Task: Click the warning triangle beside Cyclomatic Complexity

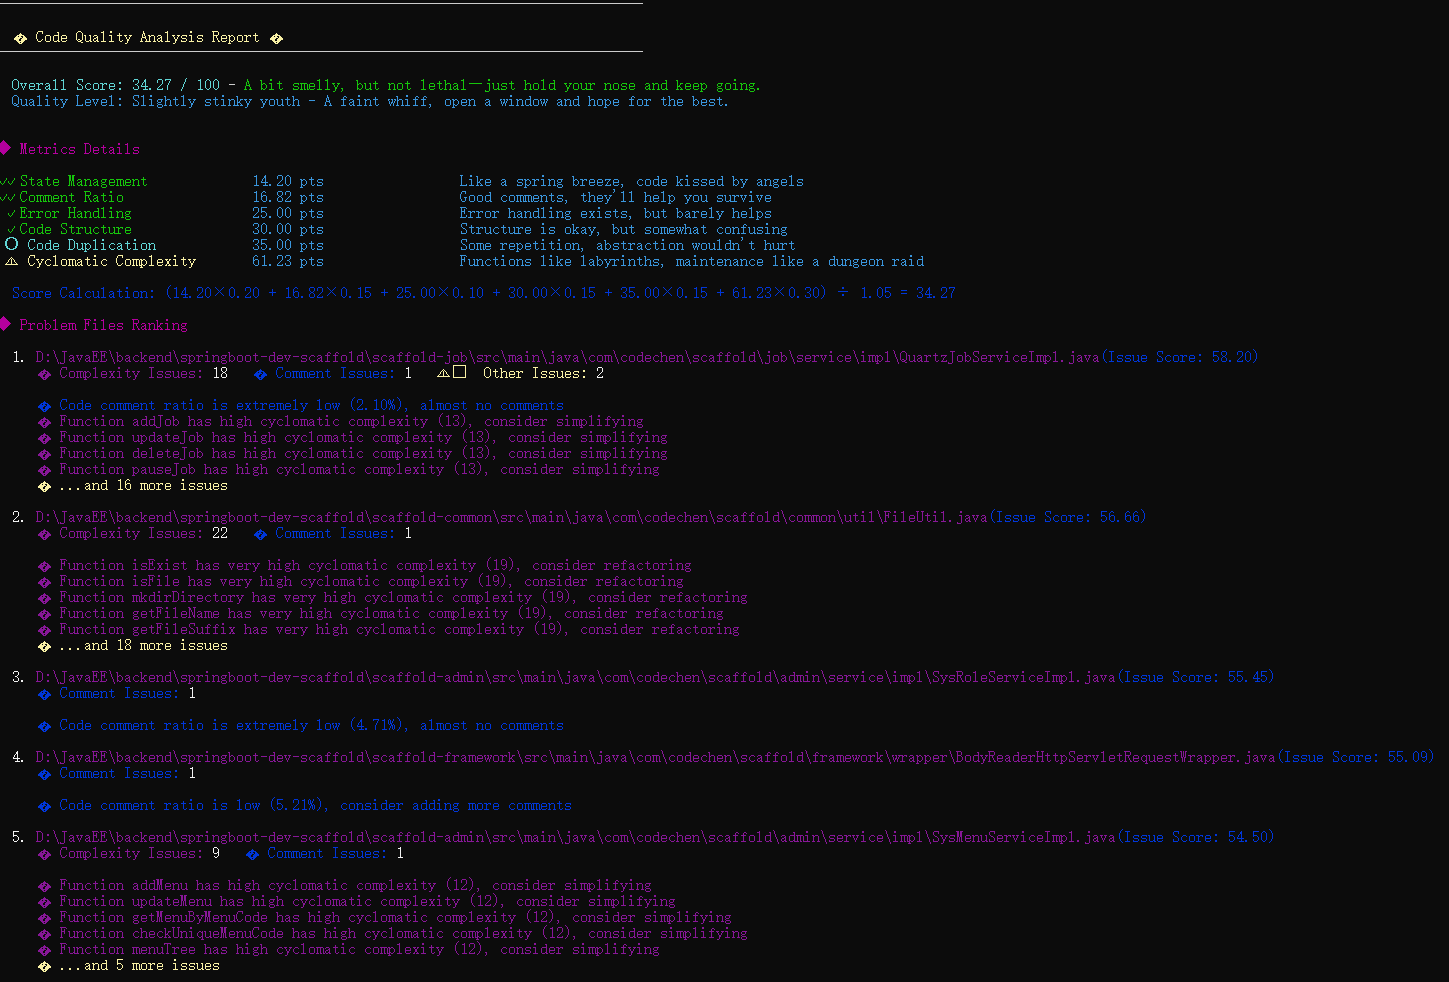Action: (x=12, y=261)
